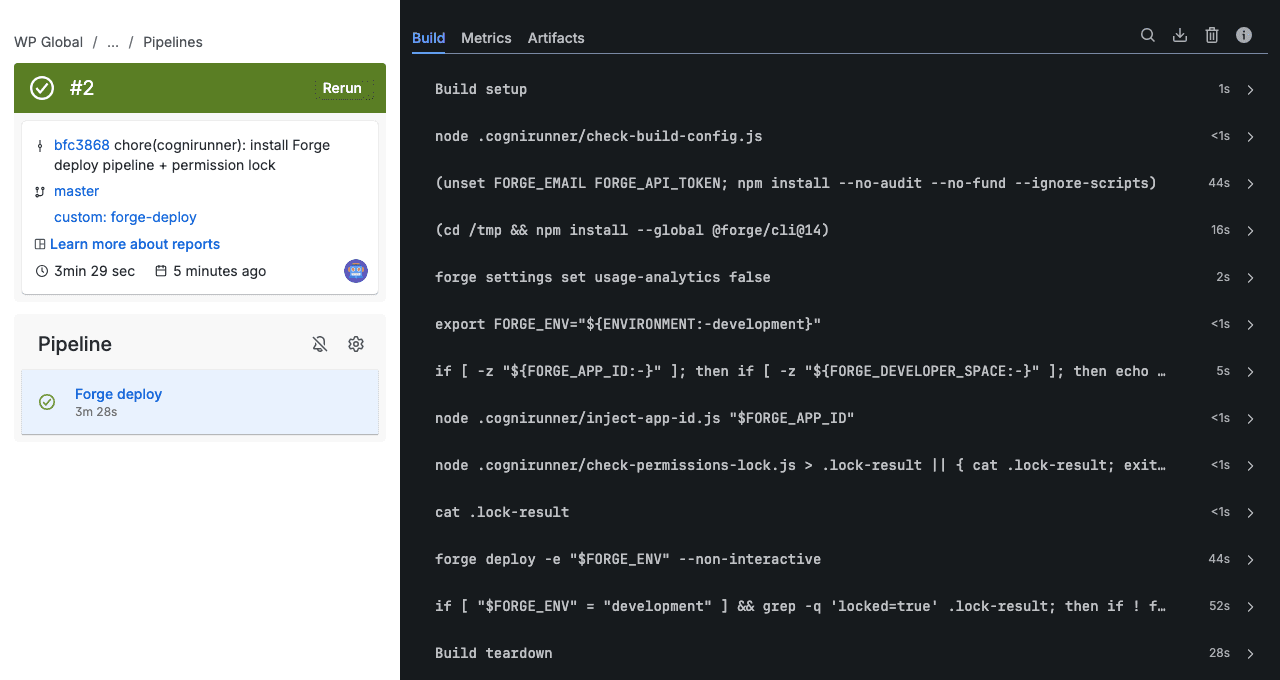Screen dimensions: 1280x680
Task: Go to WP Global breadcrumb
Action: [x=48, y=42]
